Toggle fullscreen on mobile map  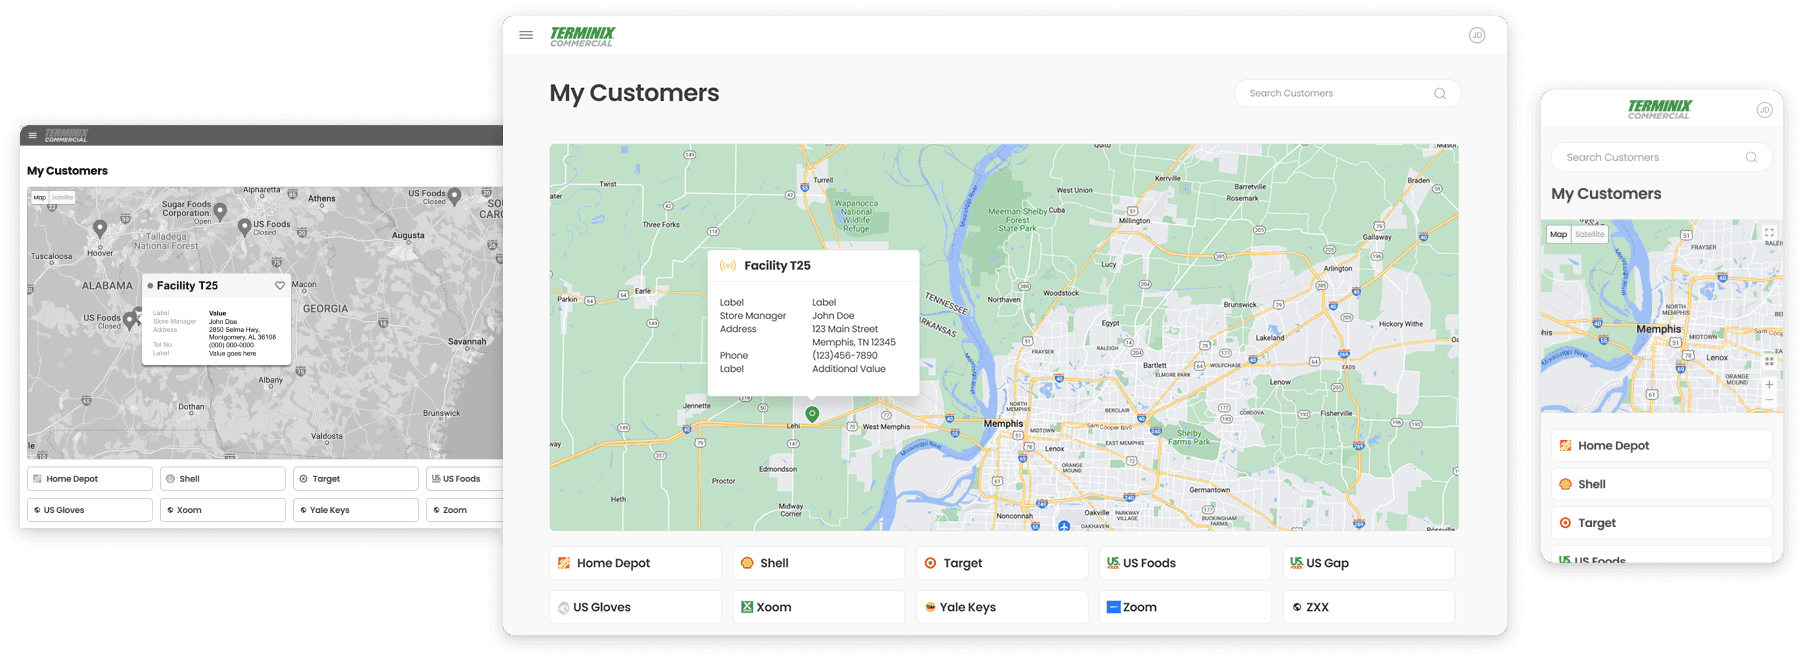click(x=1769, y=232)
